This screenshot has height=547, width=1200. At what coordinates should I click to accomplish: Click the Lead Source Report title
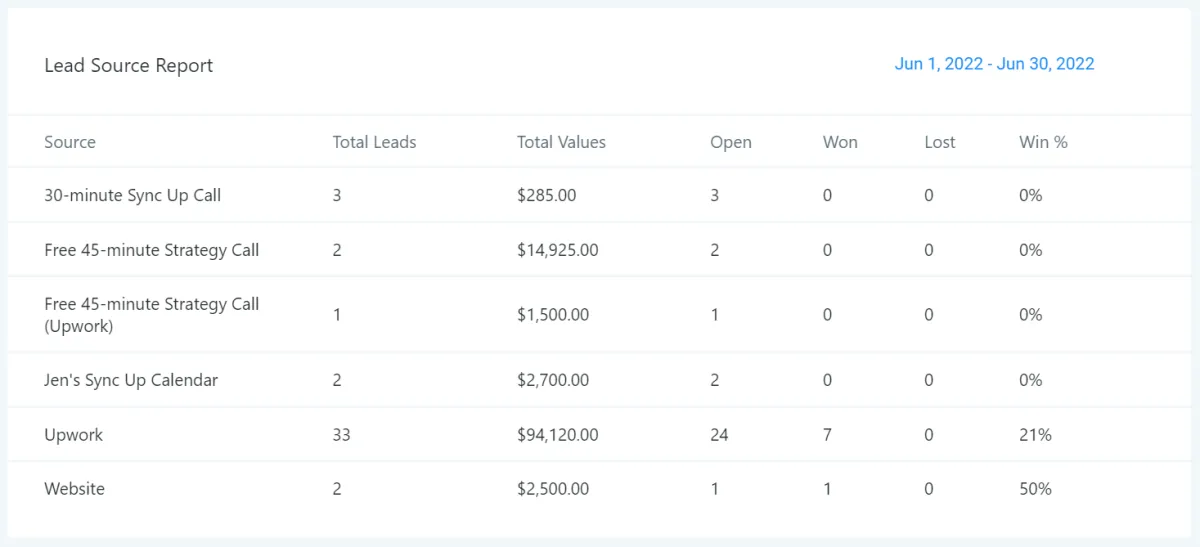129,66
